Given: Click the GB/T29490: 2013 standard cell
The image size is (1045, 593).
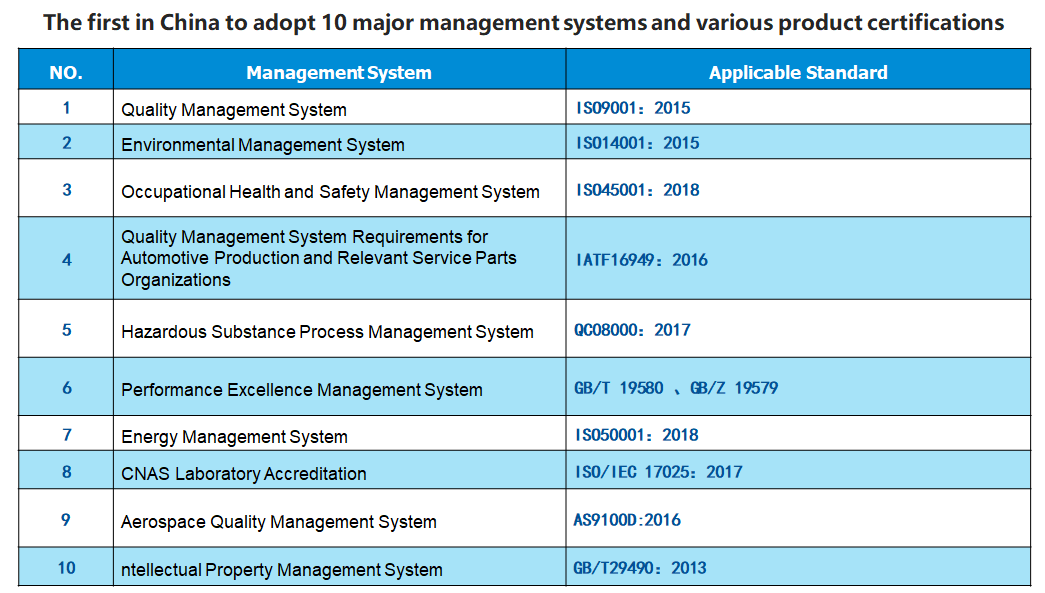Looking at the screenshot, I should coord(798,566).
